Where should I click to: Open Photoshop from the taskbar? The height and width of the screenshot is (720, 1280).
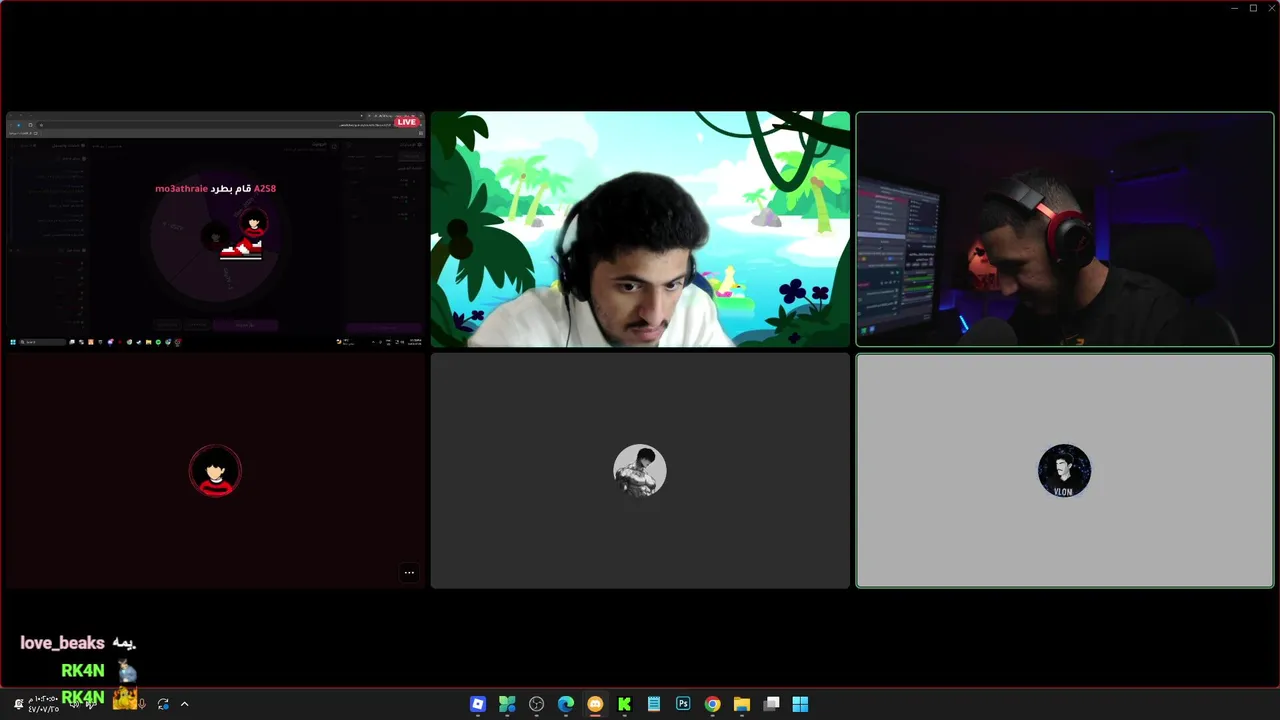coord(683,704)
